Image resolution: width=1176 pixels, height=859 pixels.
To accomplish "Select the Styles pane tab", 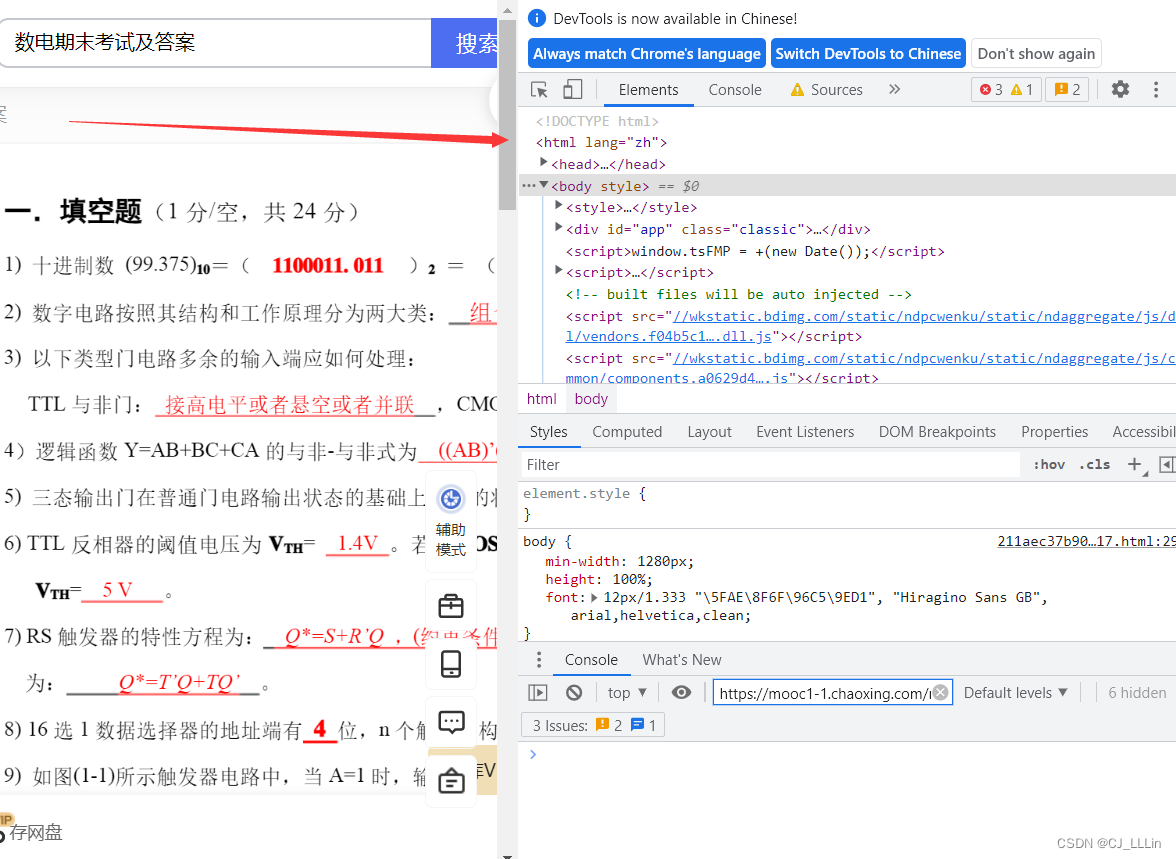I will coord(548,431).
